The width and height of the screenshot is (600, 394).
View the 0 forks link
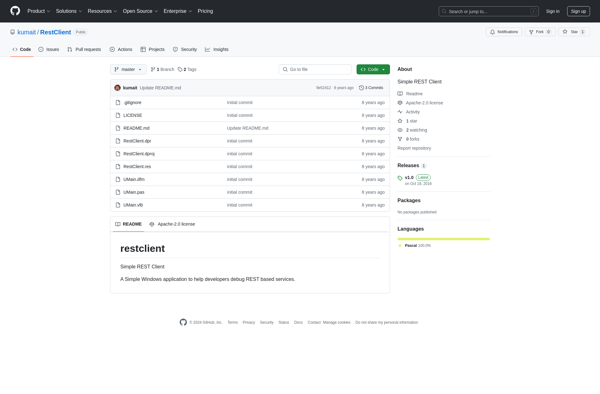click(x=409, y=139)
